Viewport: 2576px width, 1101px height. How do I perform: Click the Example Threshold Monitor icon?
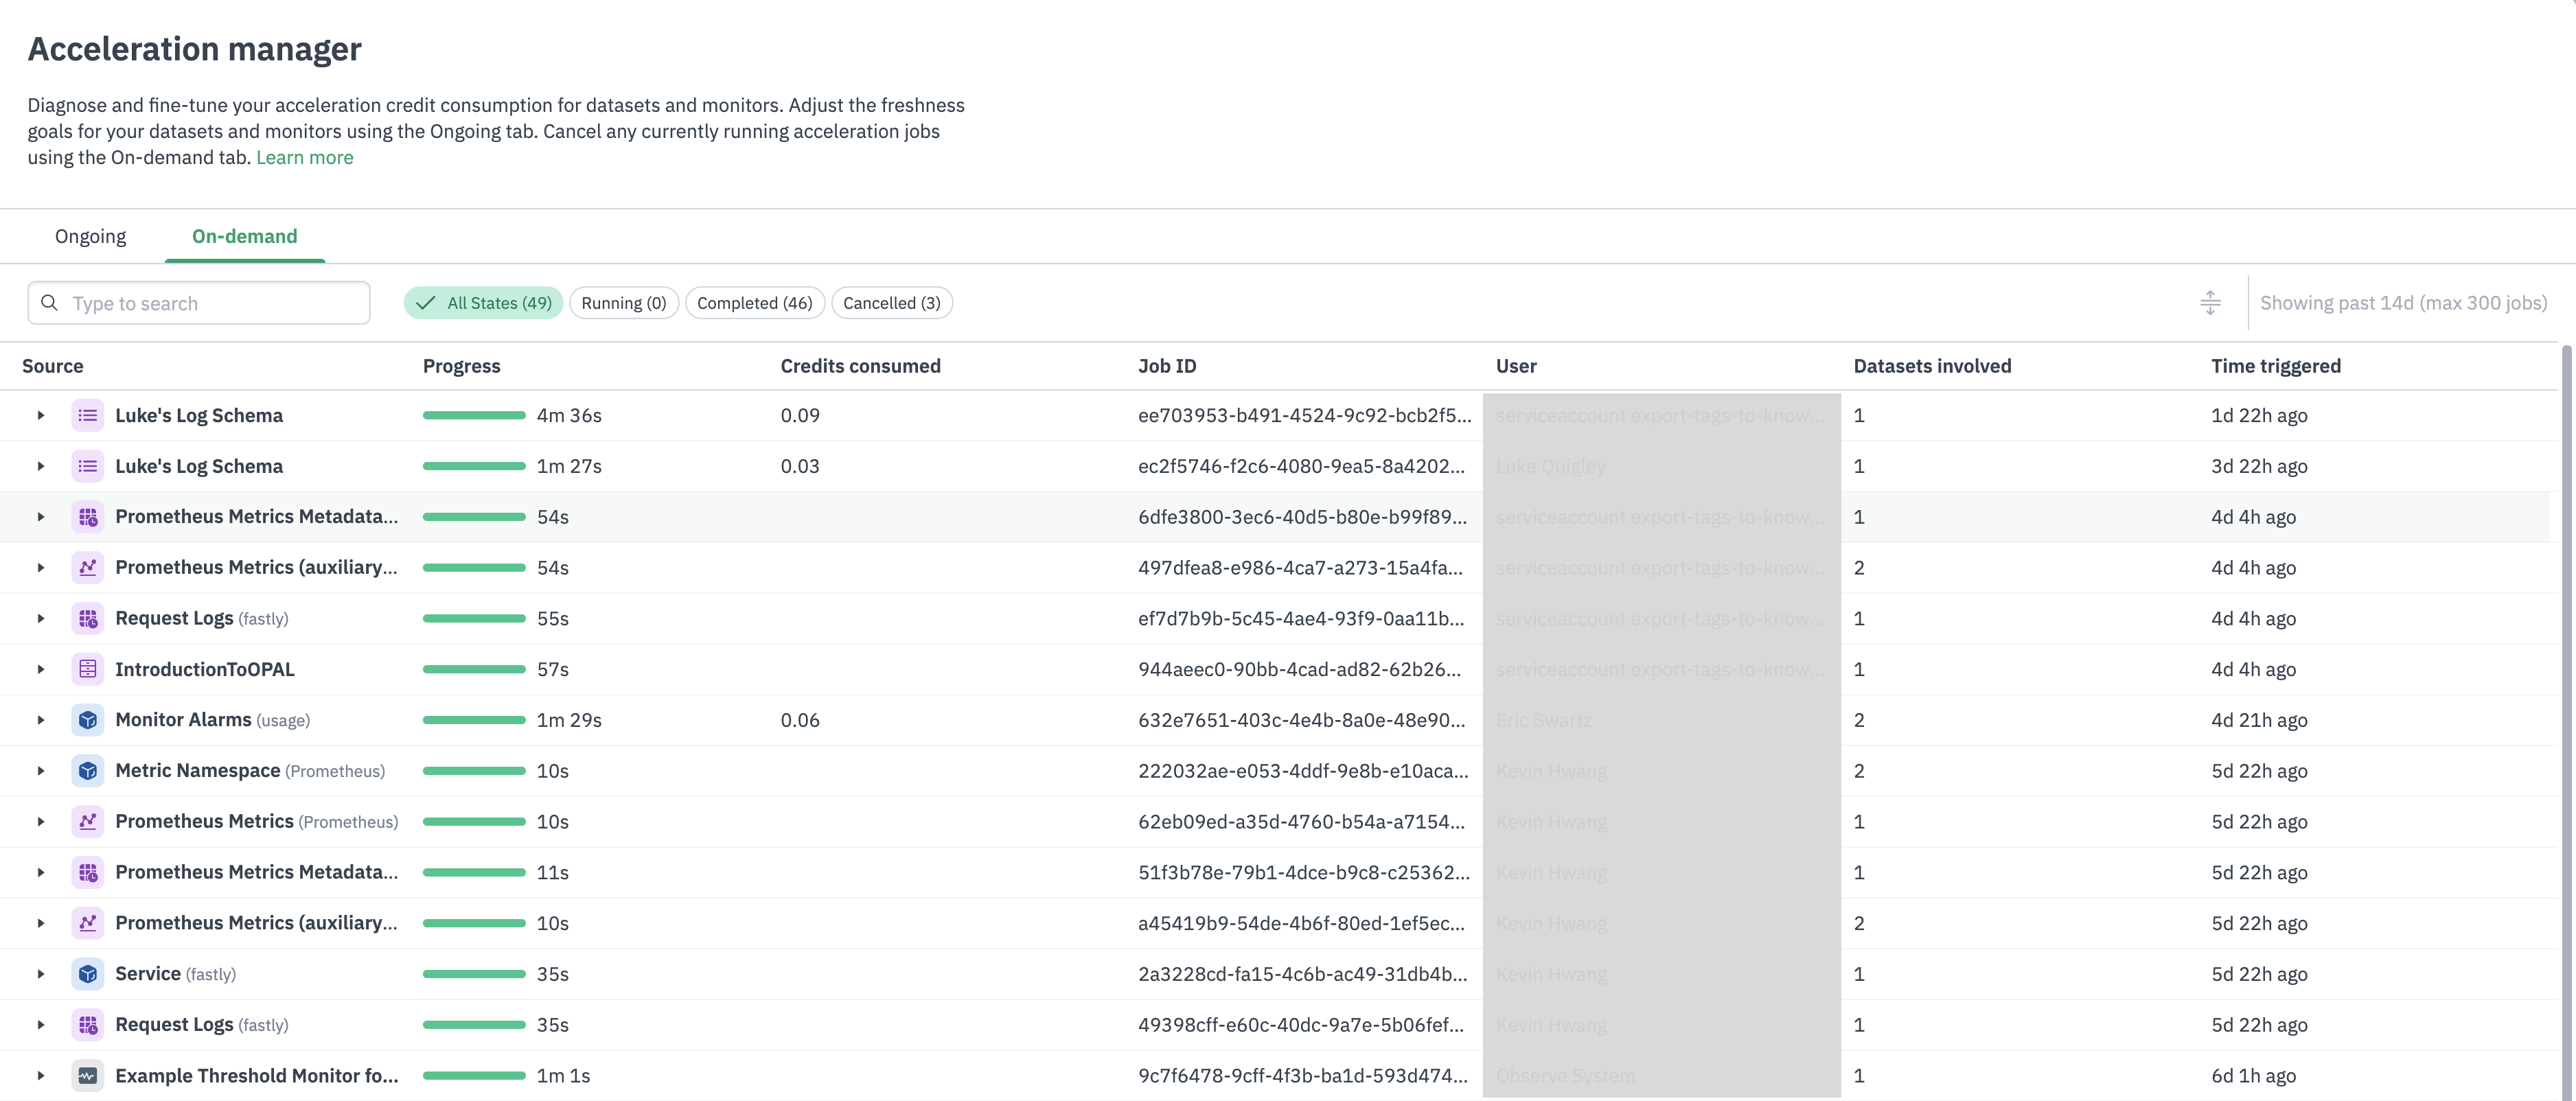tap(88, 1075)
